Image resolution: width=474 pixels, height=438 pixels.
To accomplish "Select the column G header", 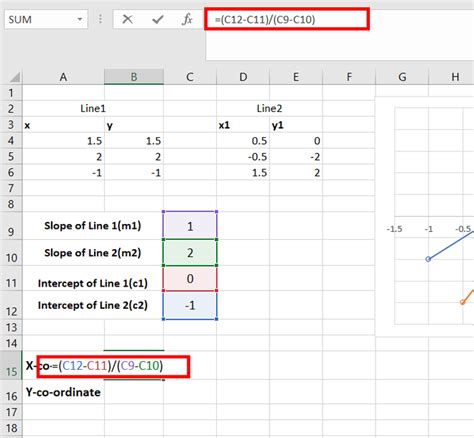I will (x=402, y=77).
